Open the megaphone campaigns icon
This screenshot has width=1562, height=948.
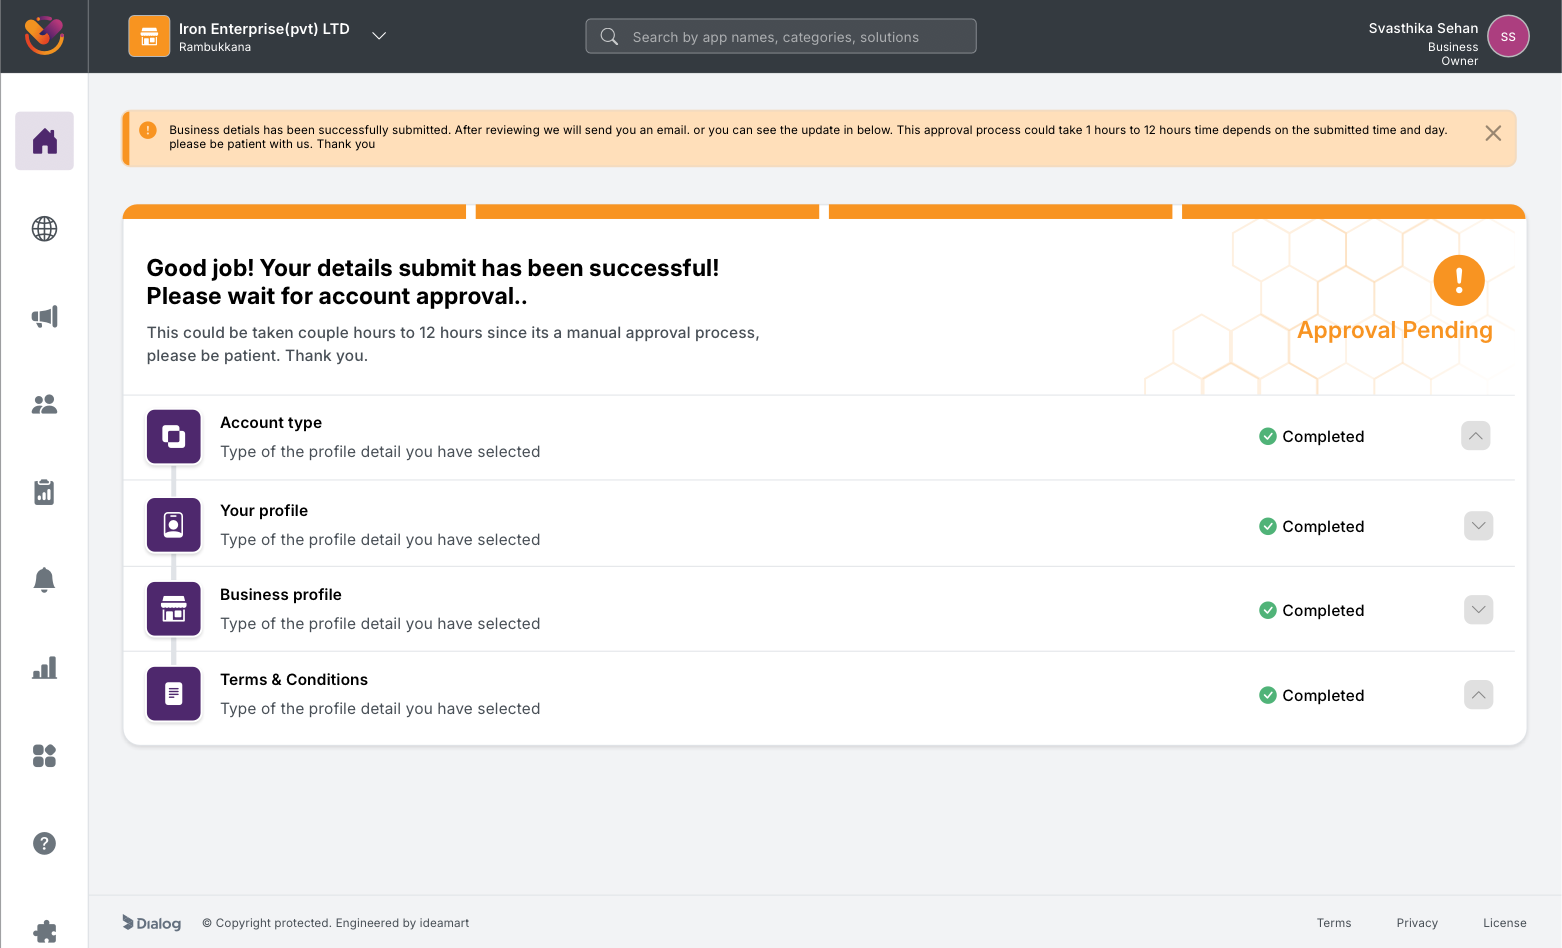tap(44, 317)
